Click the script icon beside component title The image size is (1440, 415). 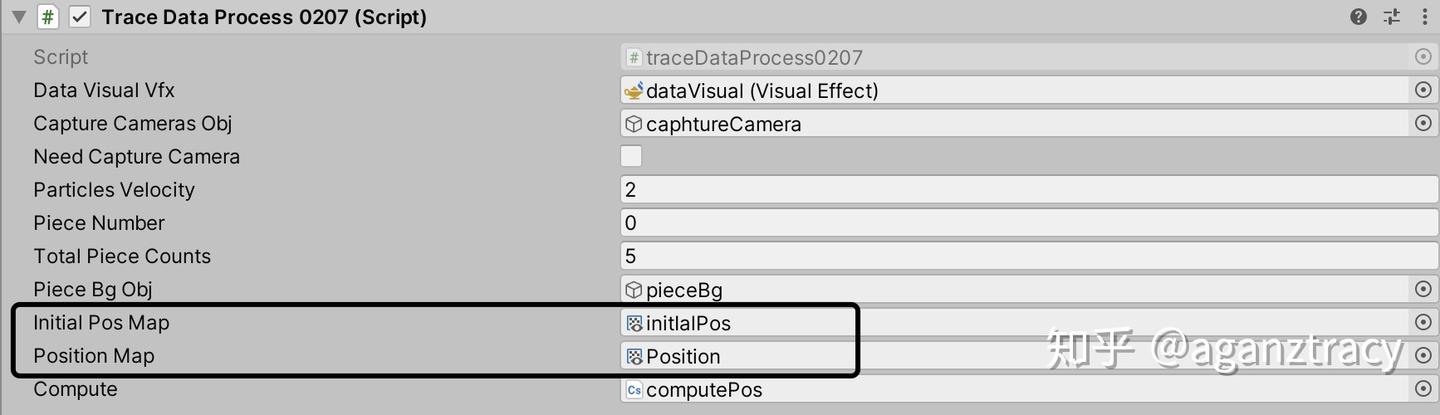[48, 17]
